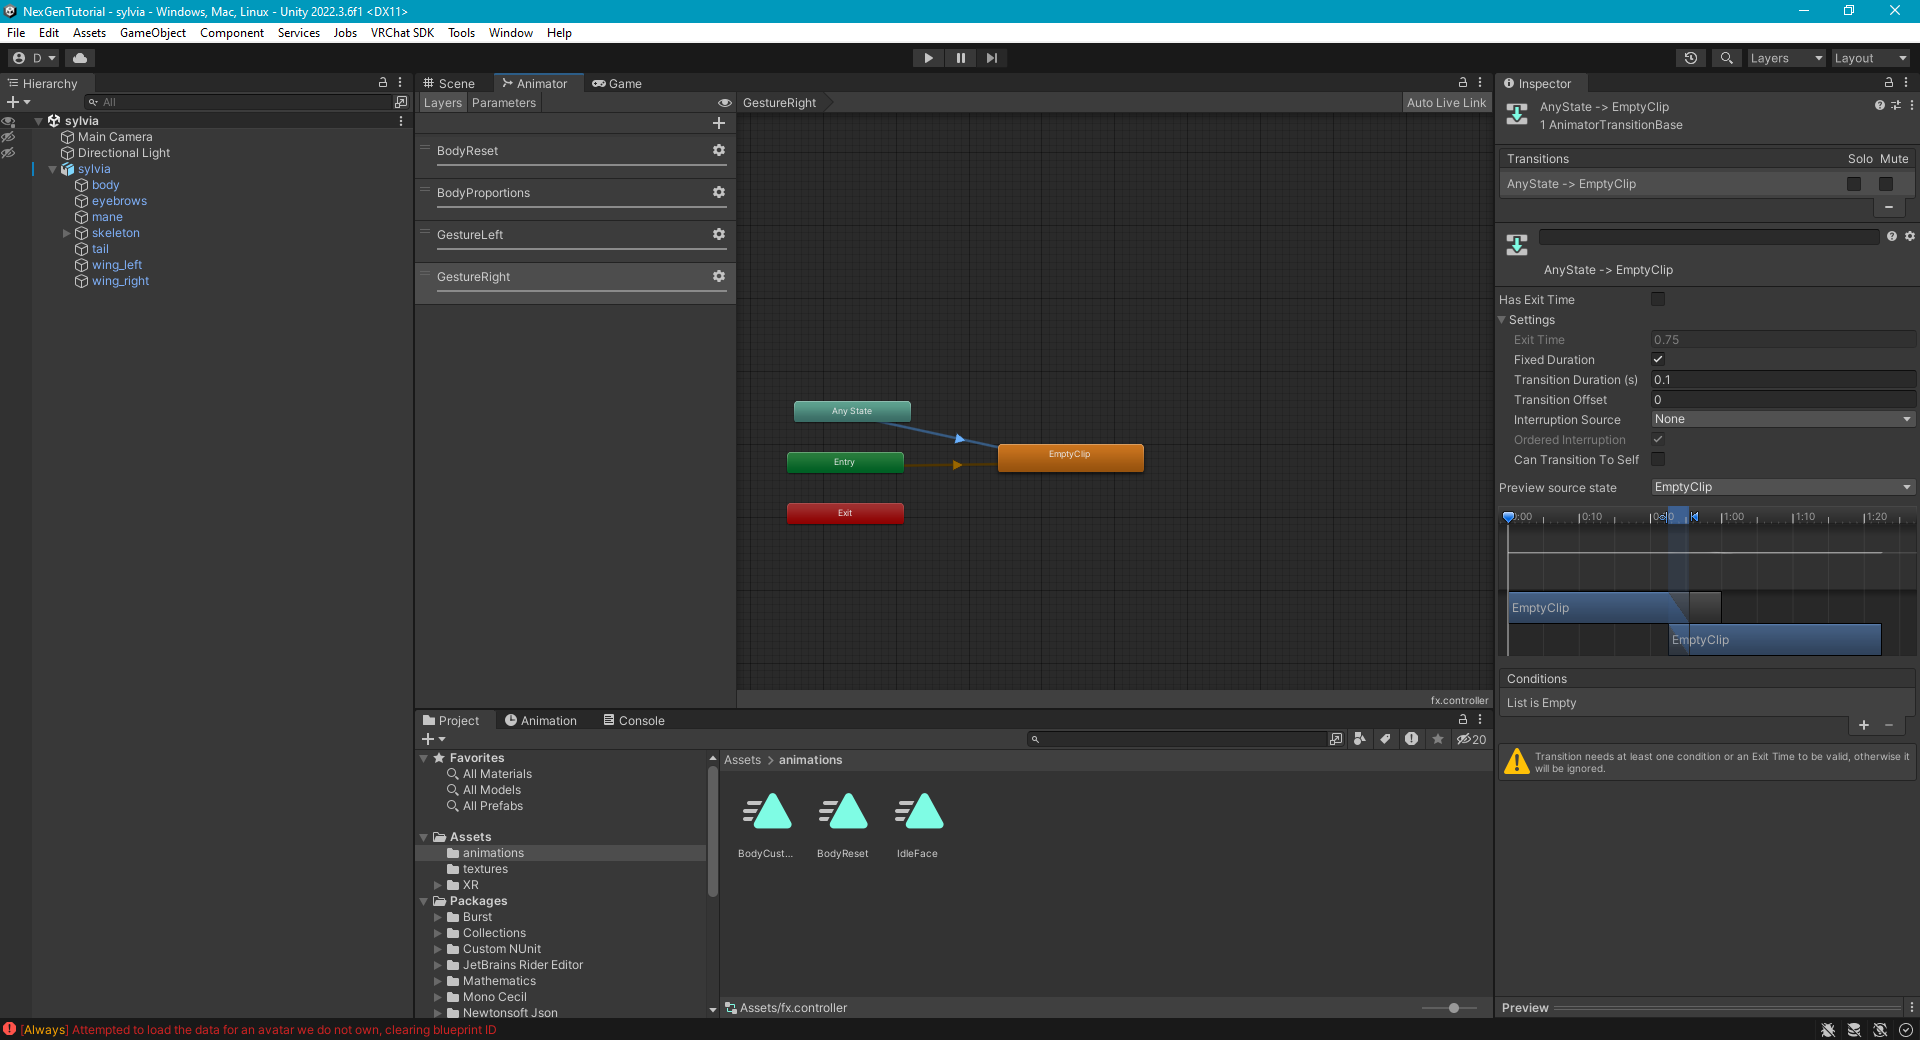Select the Exit node
This screenshot has width=1920, height=1040.
coord(845,513)
